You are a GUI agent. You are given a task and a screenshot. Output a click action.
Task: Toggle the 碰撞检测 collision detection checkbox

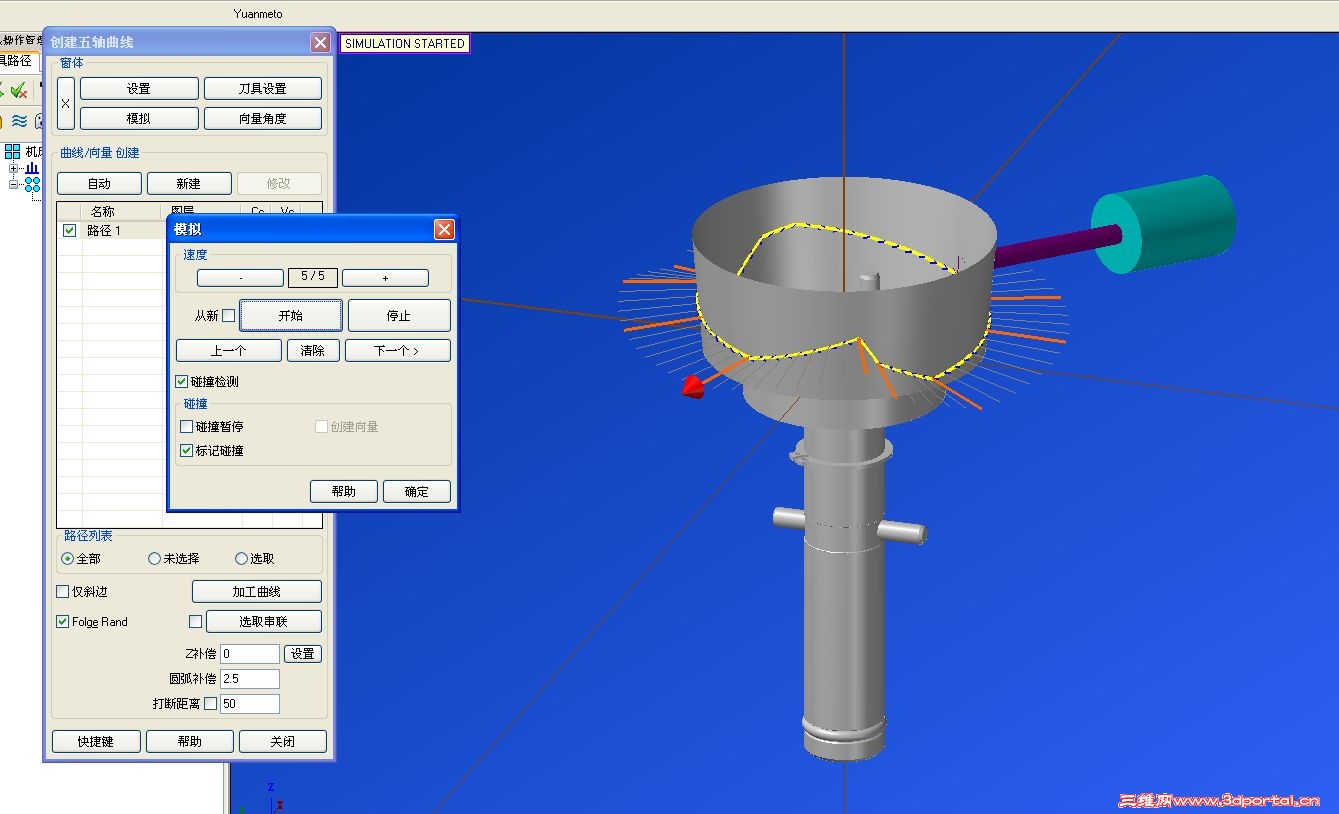coord(182,382)
